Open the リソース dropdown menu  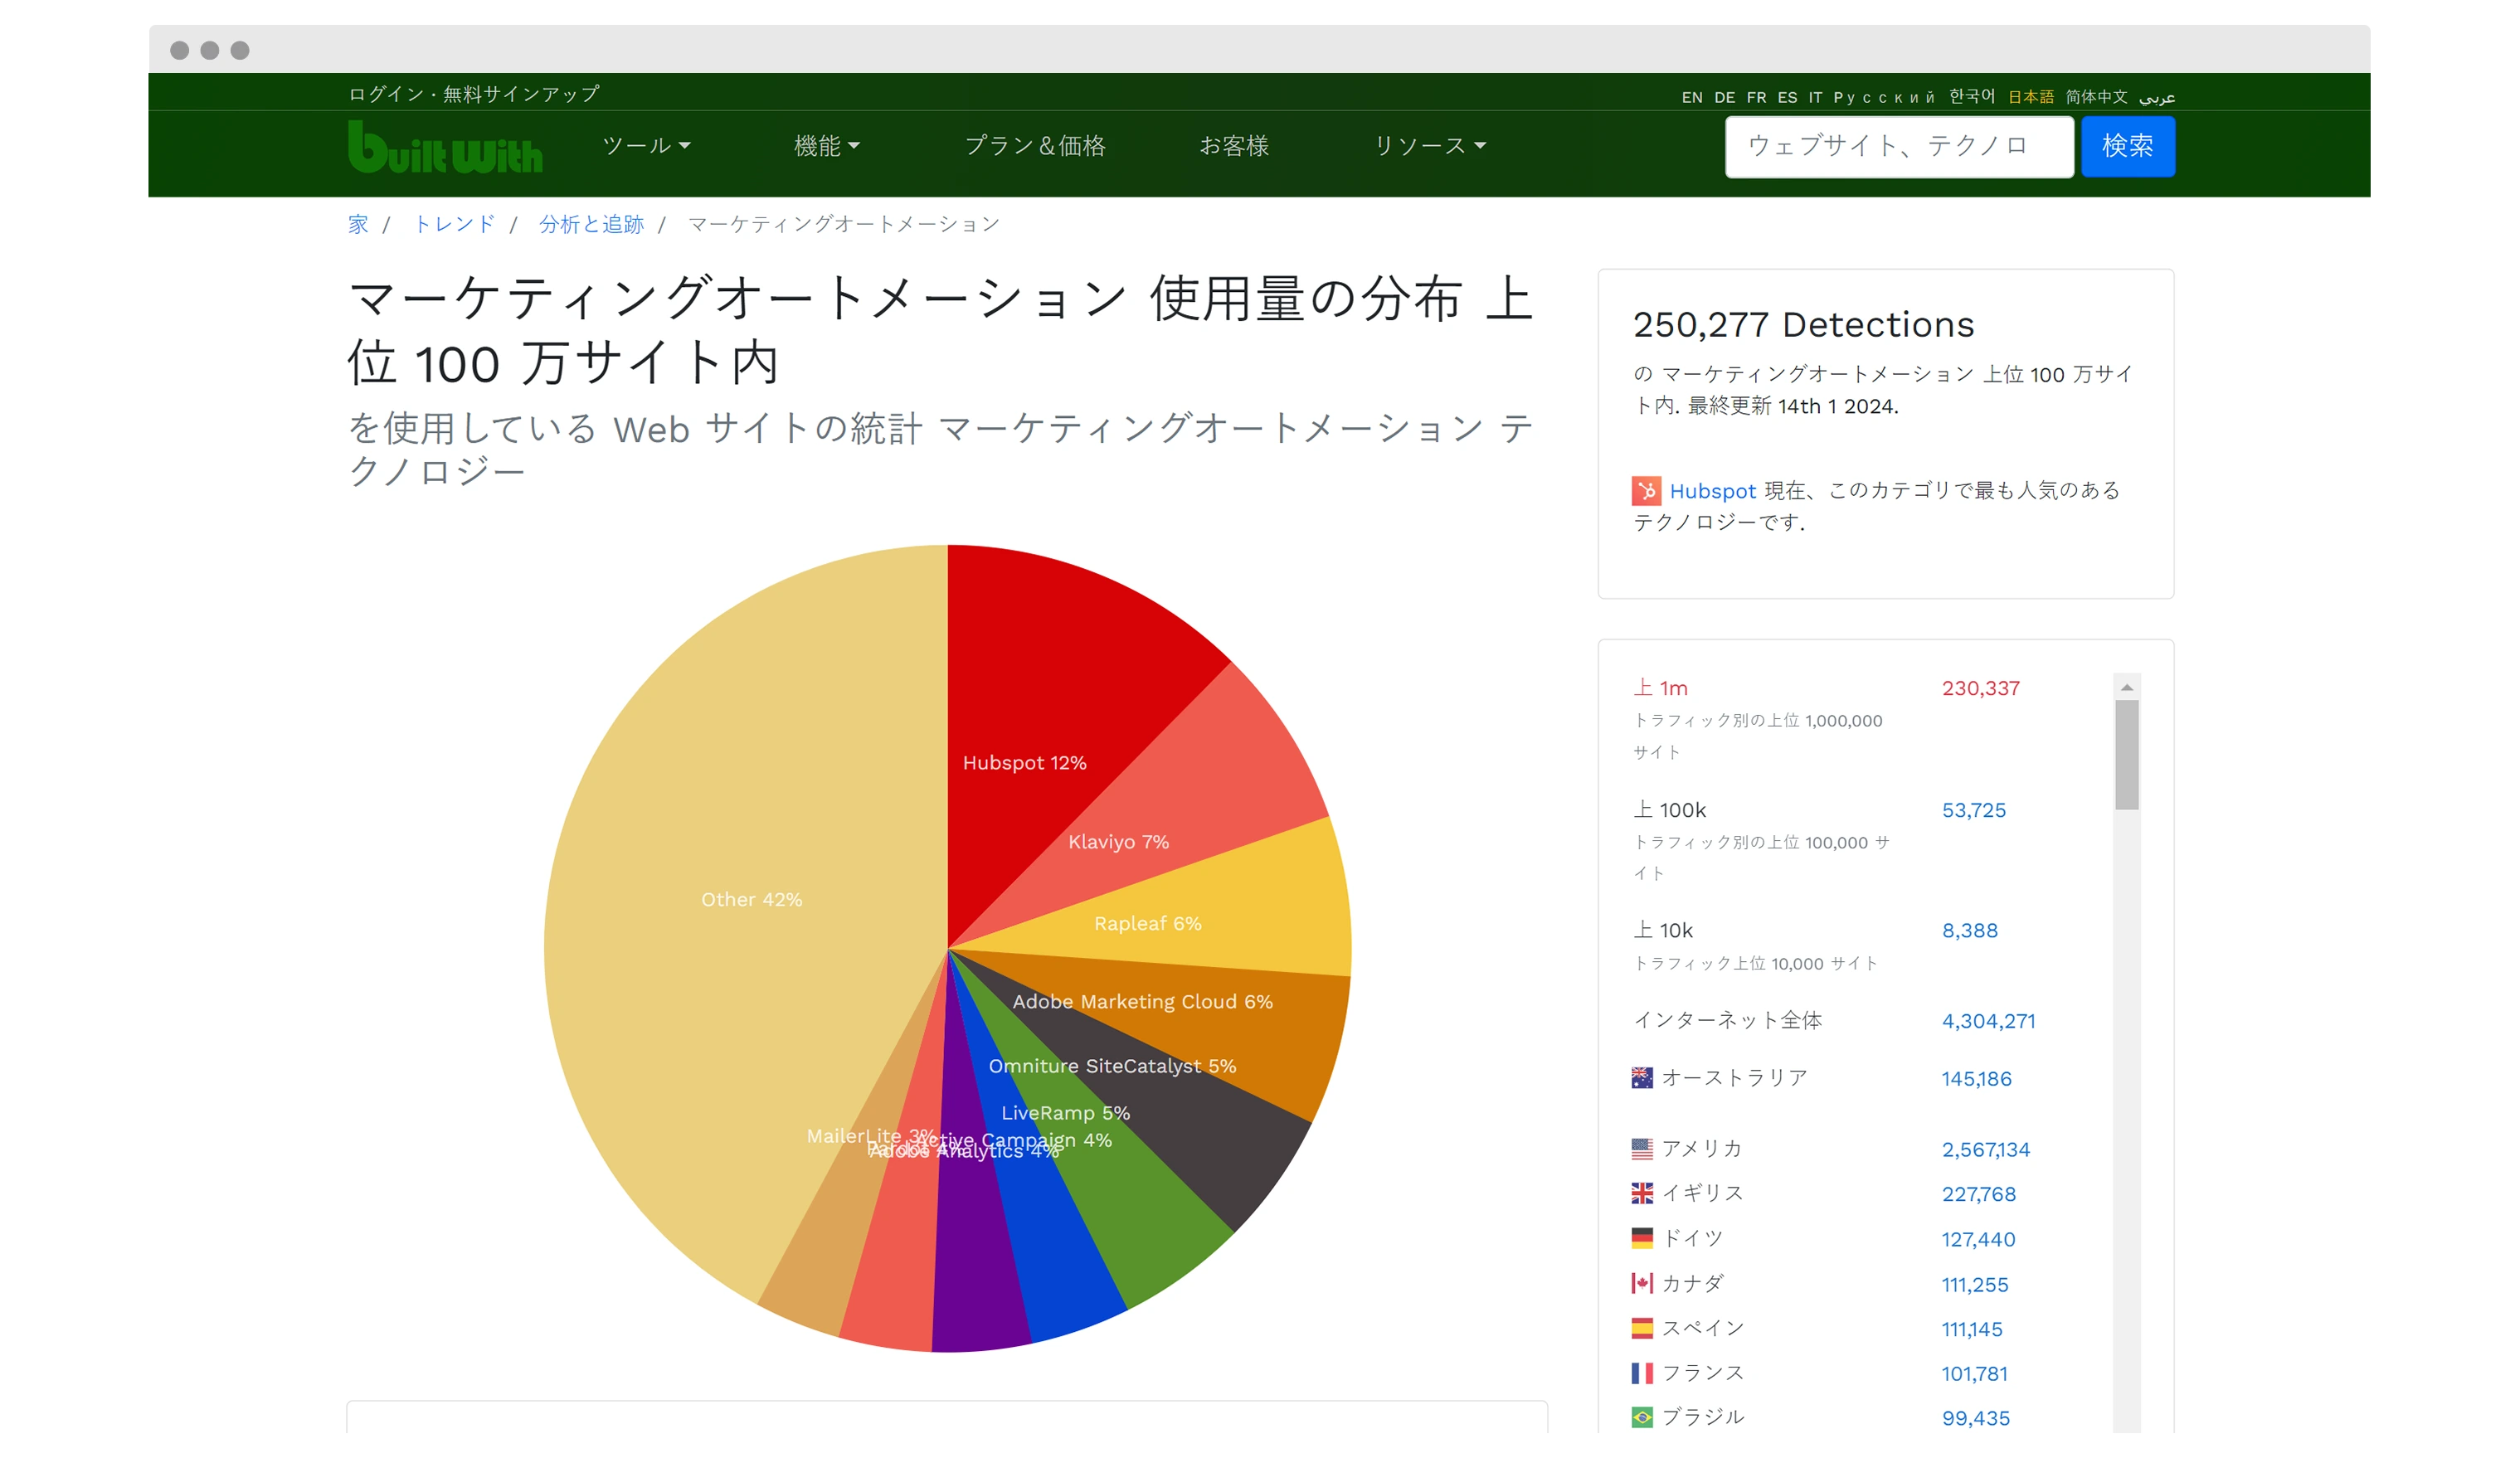1430,146
